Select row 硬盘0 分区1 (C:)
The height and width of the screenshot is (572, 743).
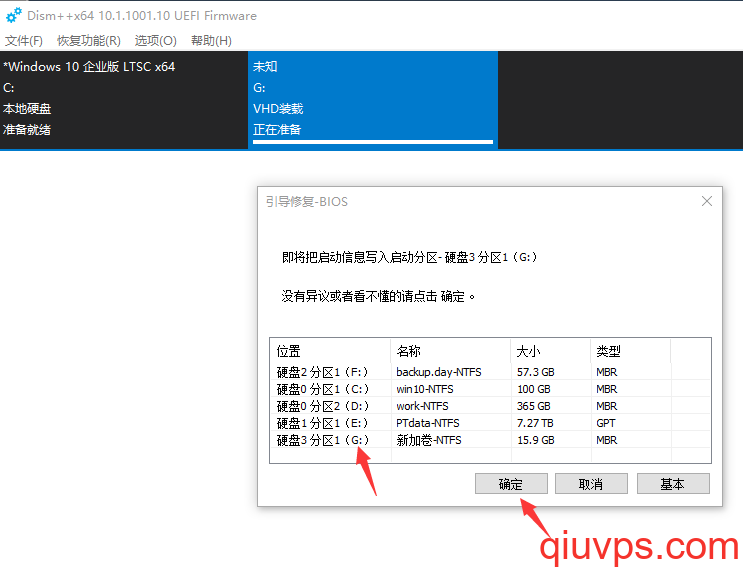point(490,389)
